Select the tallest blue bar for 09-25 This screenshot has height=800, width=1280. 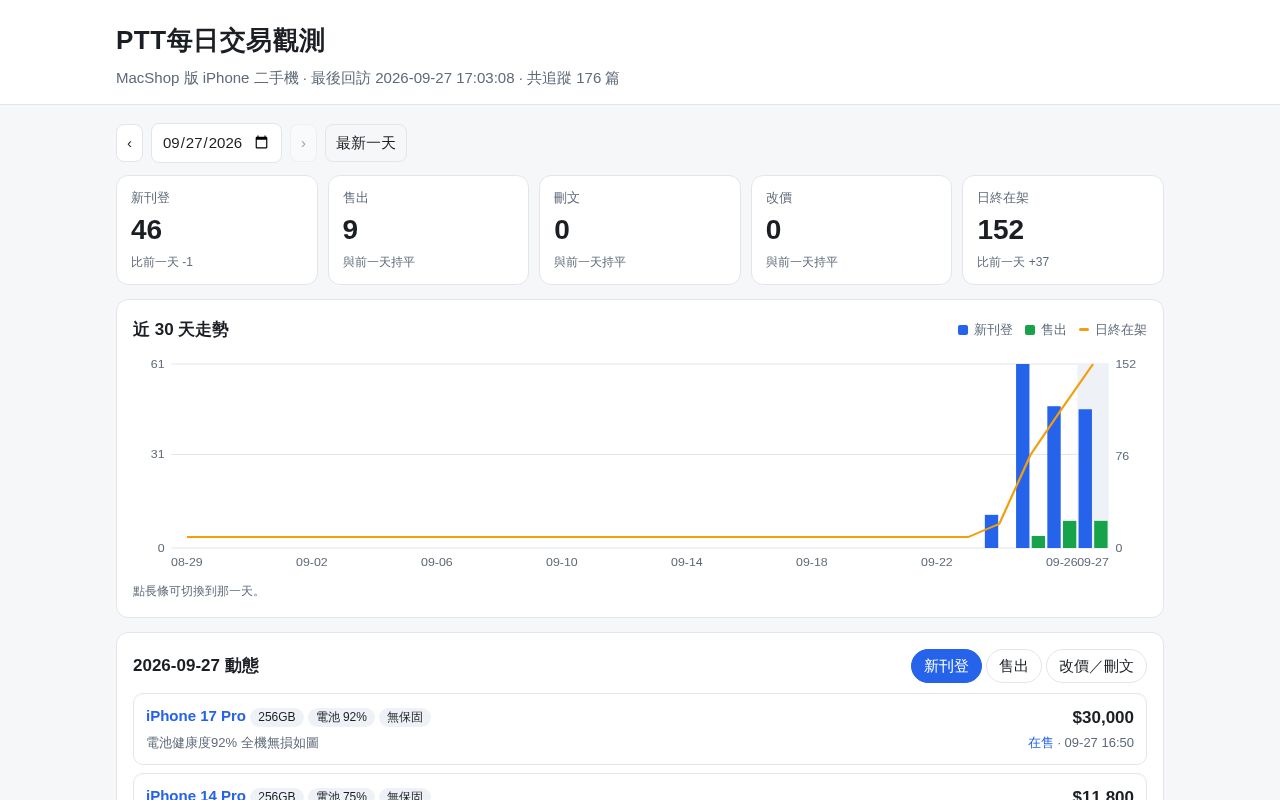1023,456
